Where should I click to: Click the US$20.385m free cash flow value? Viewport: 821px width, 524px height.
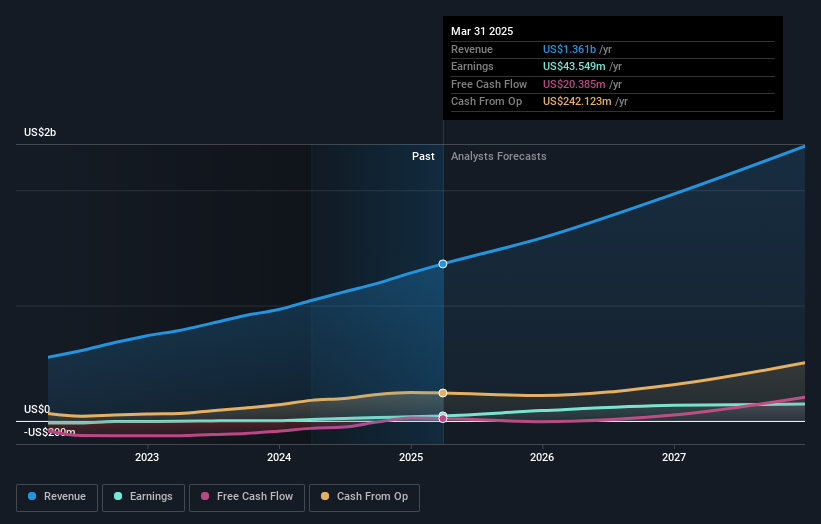(x=574, y=84)
